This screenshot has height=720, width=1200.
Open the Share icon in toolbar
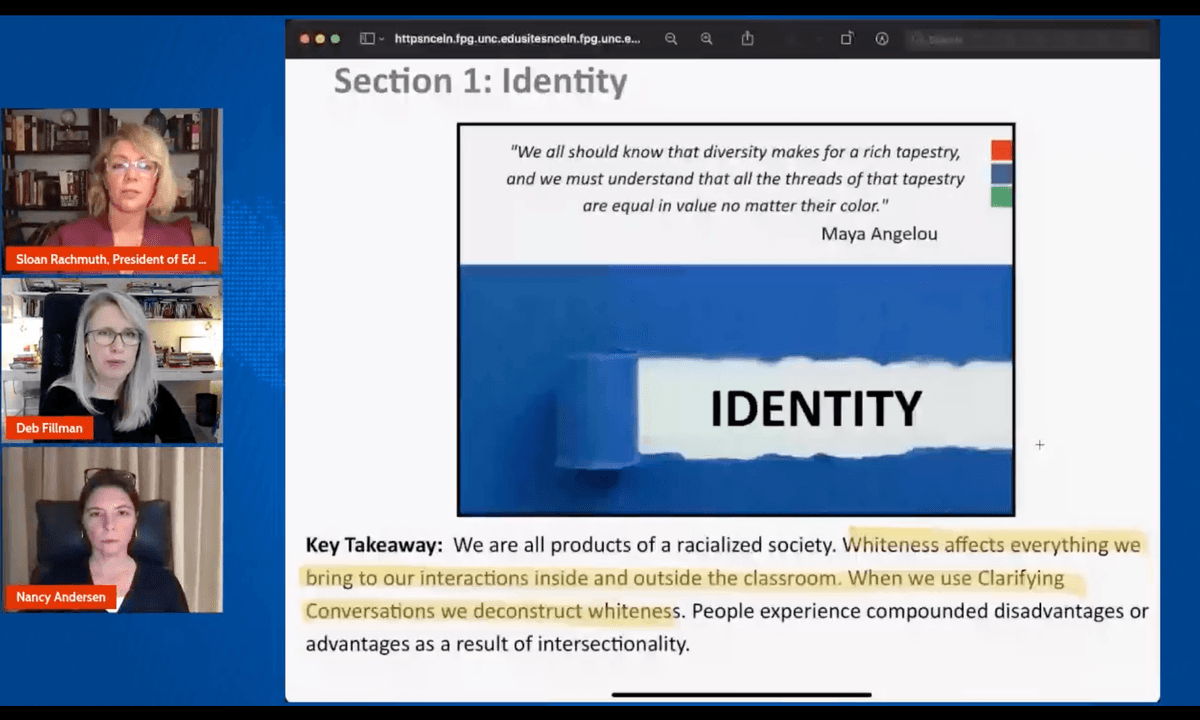tap(747, 39)
